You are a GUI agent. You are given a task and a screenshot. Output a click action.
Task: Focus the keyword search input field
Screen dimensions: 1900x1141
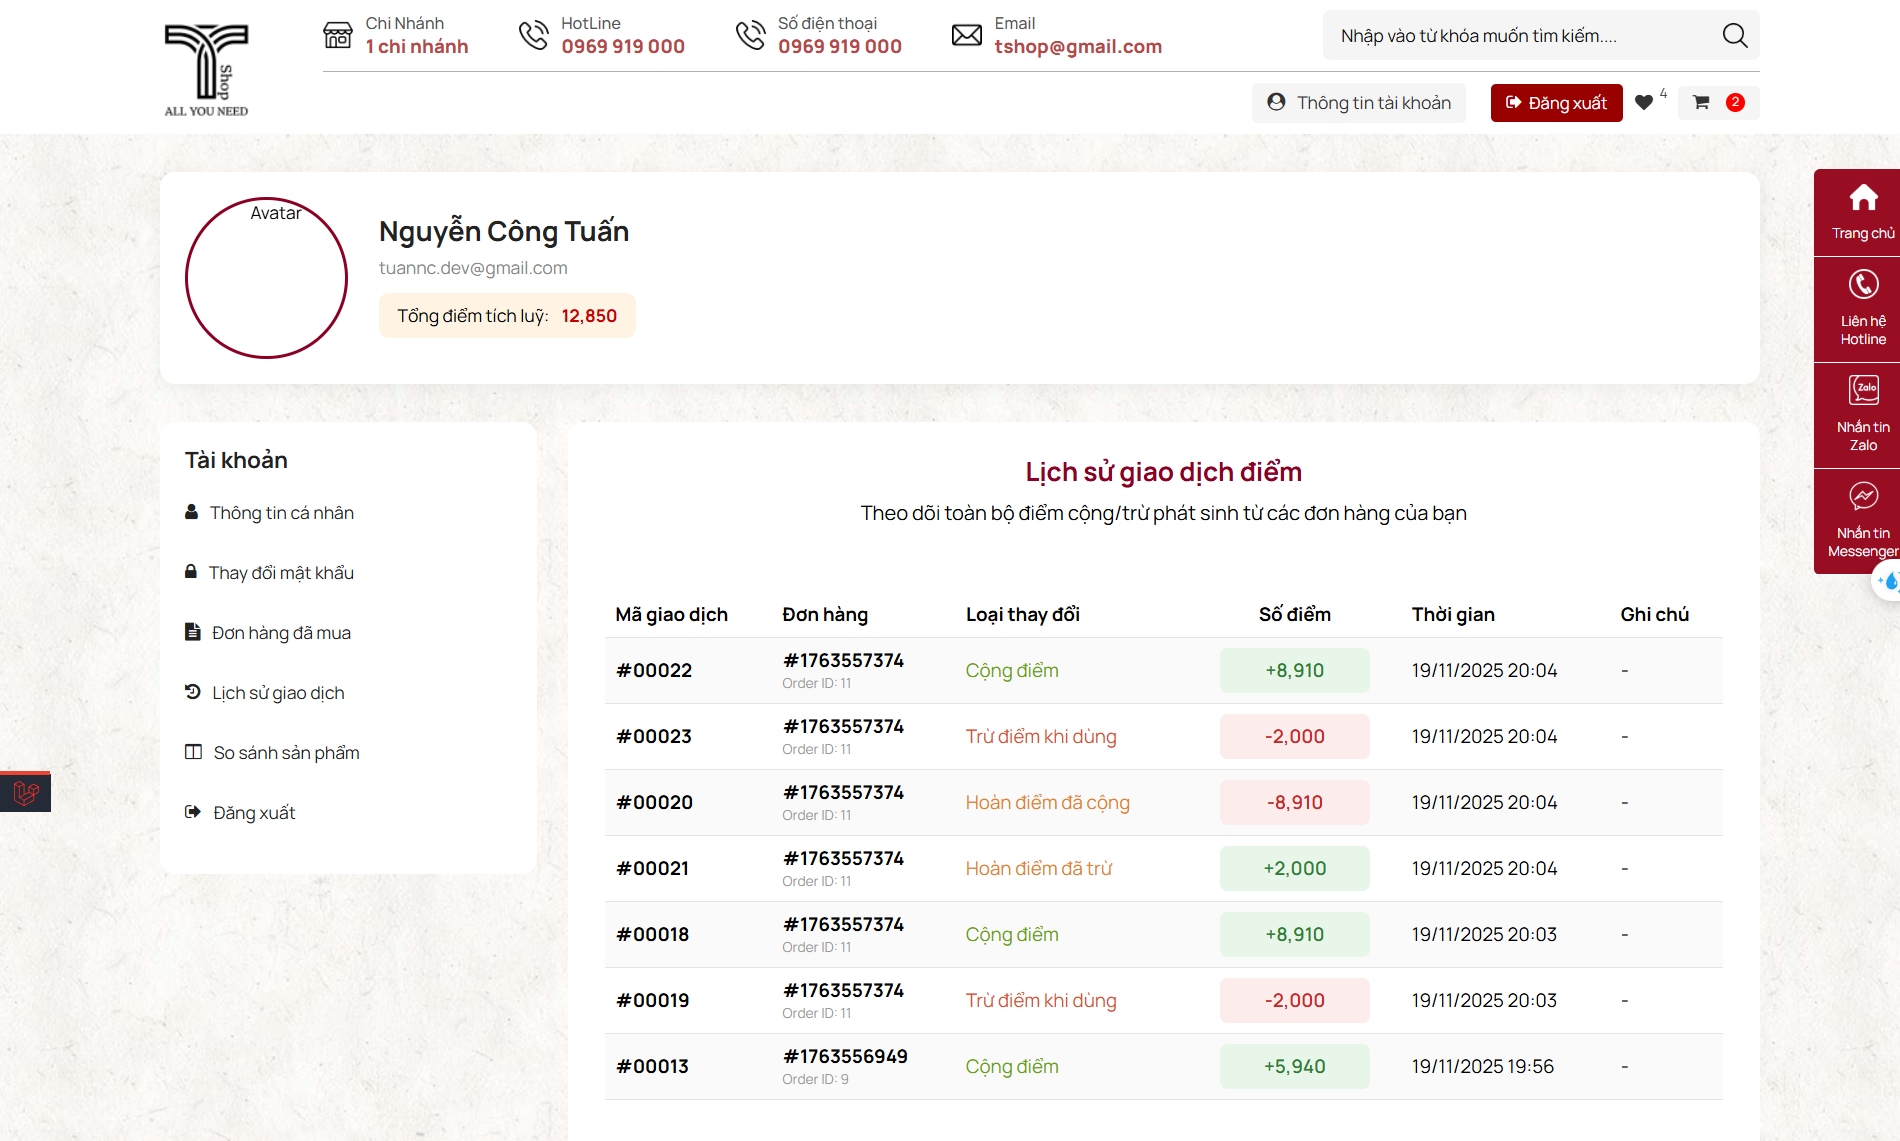1520,36
